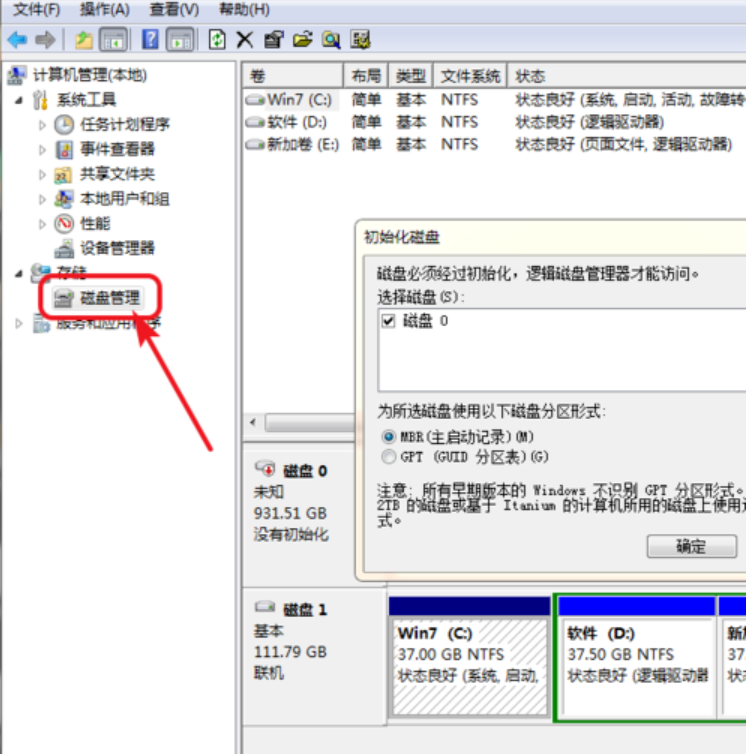Select the MBR (主启动记录) radio button

(389, 437)
